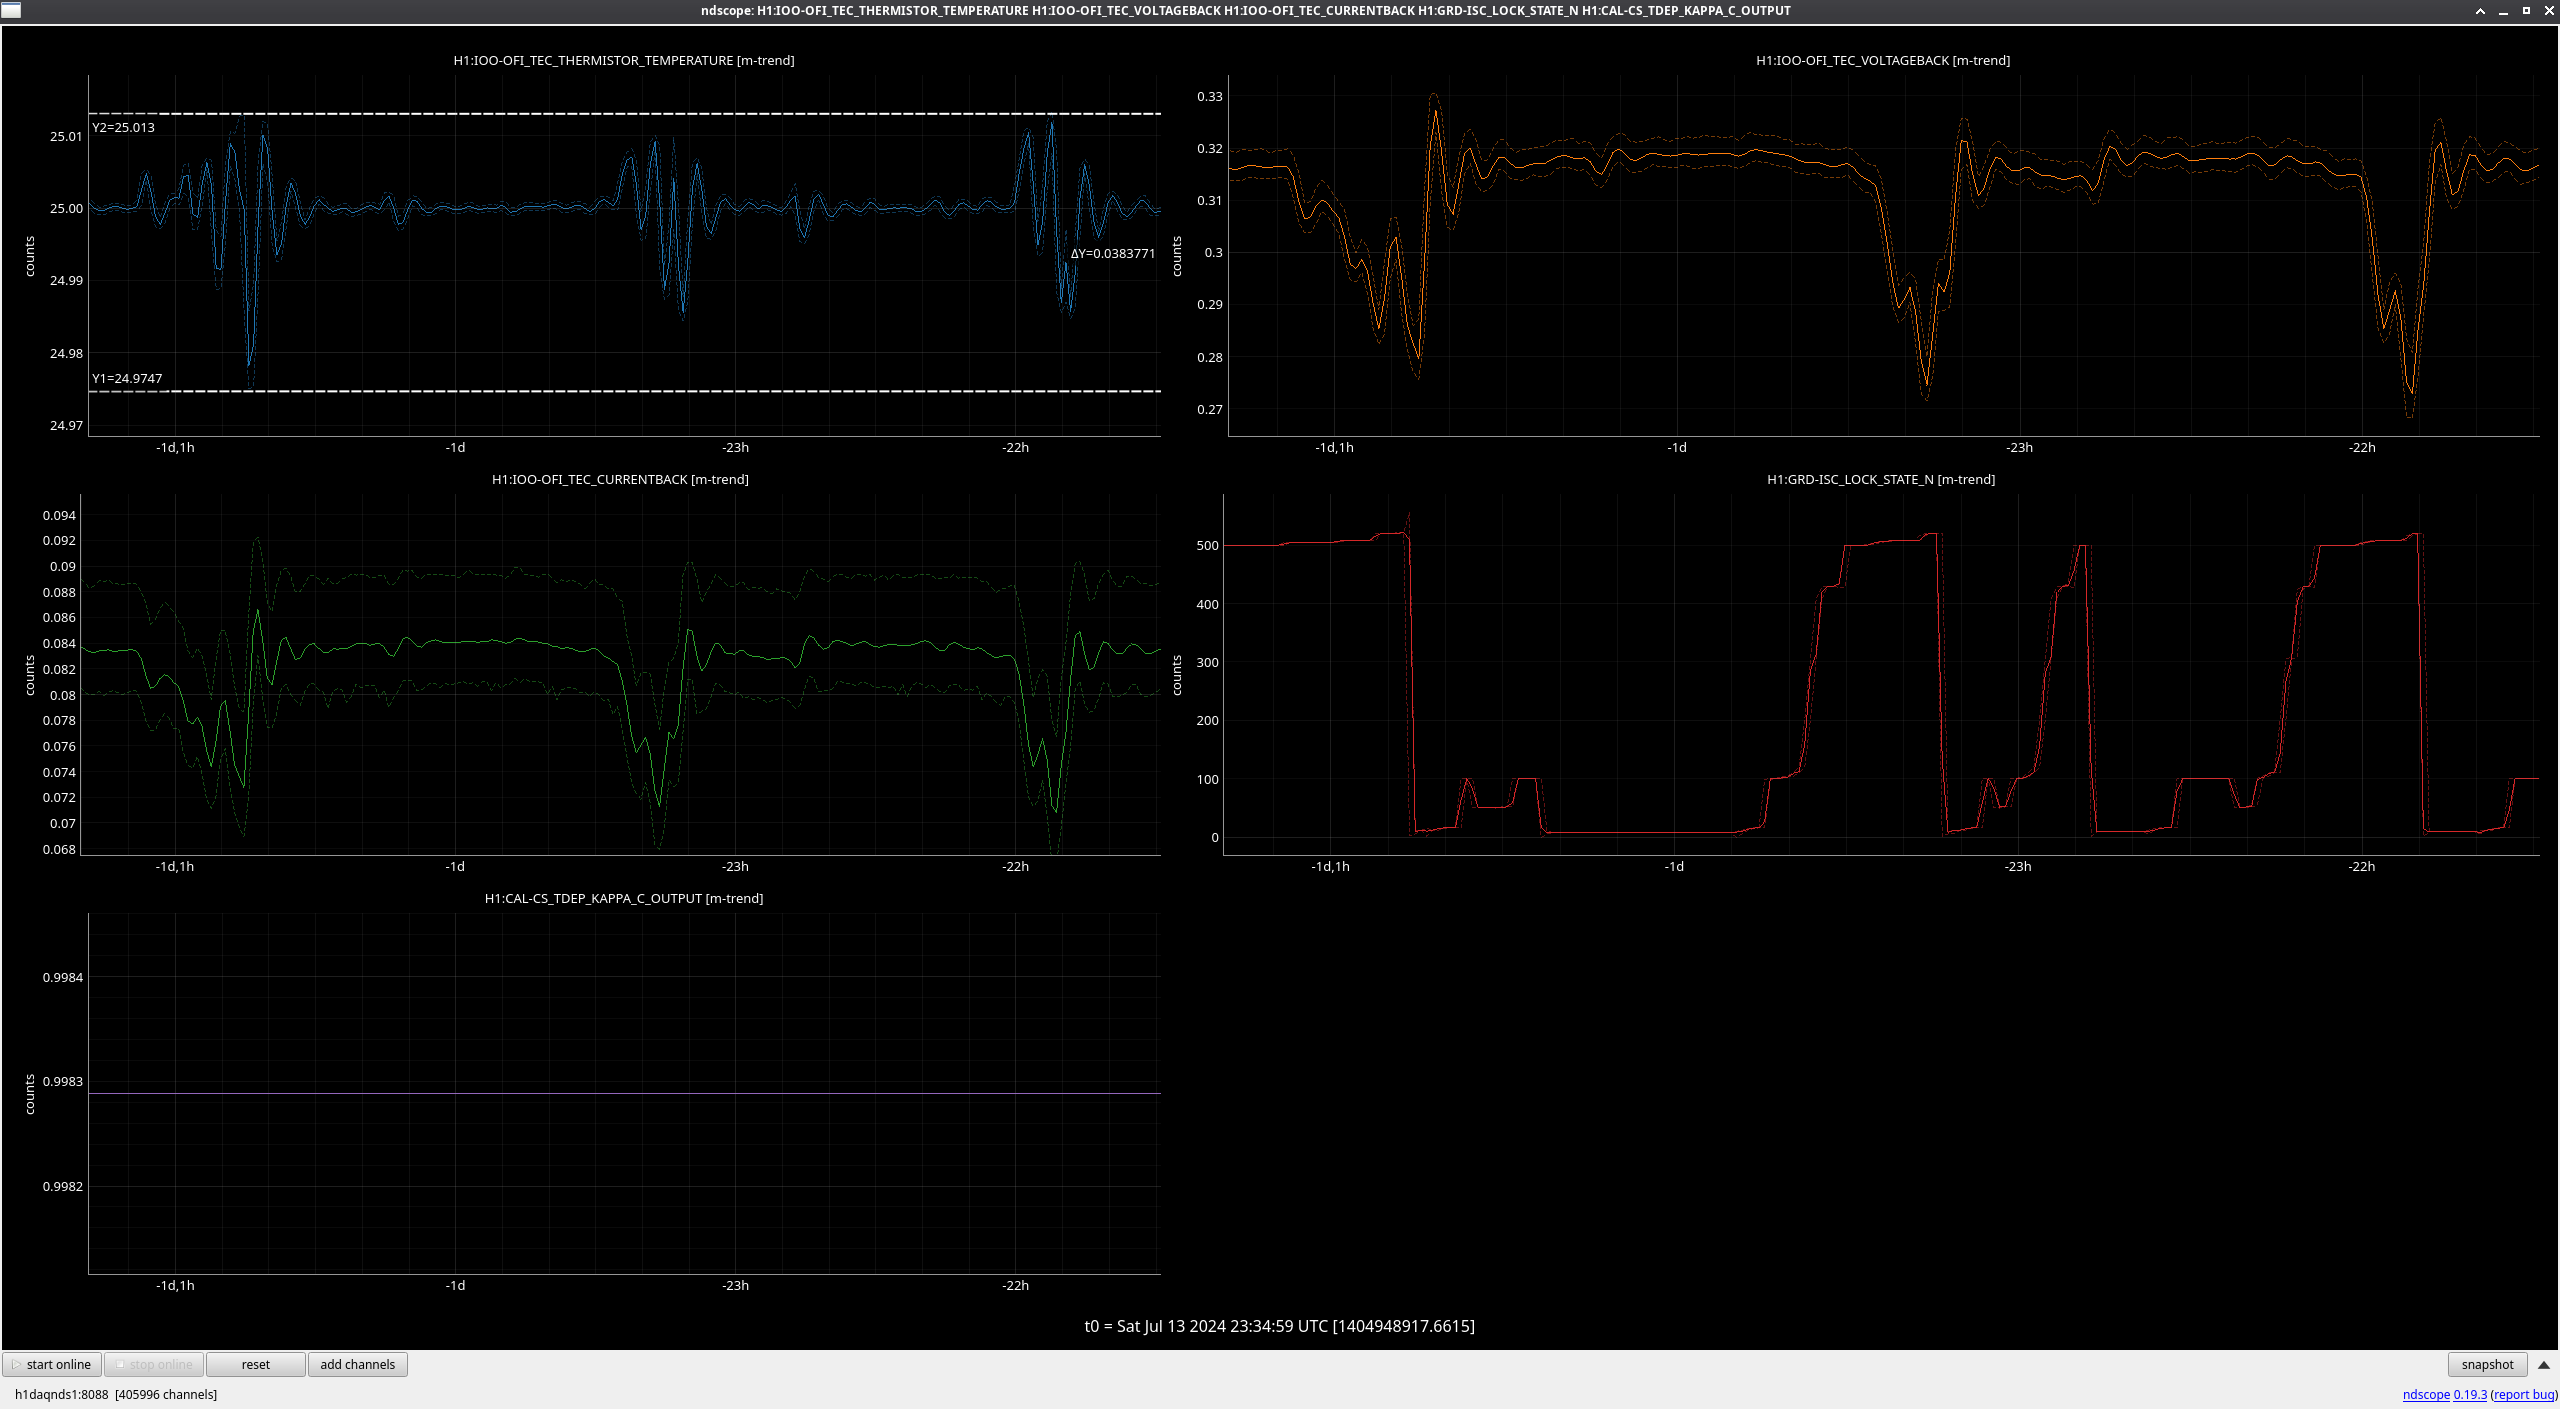Viewport: 2560px width, 1409px height.
Task: Click the TEC_VOLTAGEBACK plot title
Action: pos(1883,61)
